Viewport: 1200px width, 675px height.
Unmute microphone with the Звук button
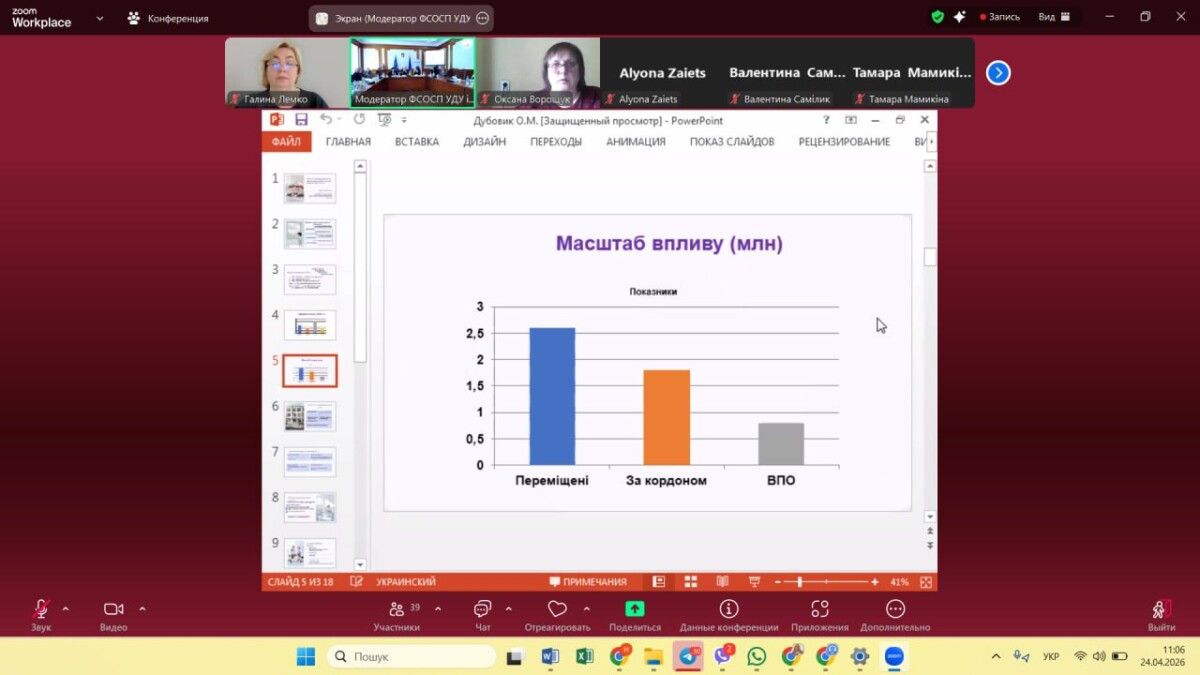pyautogui.click(x=41, y=609)
